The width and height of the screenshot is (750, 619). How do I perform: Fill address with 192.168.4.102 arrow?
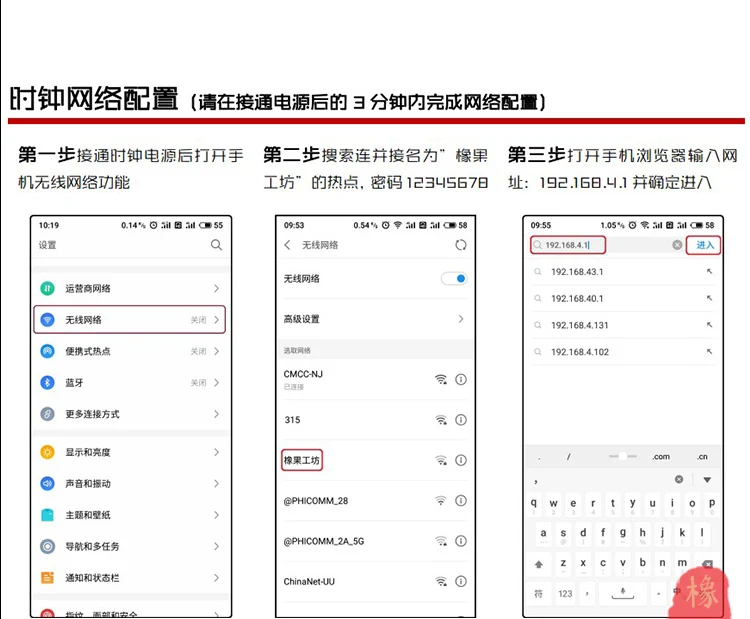[709, 352]
